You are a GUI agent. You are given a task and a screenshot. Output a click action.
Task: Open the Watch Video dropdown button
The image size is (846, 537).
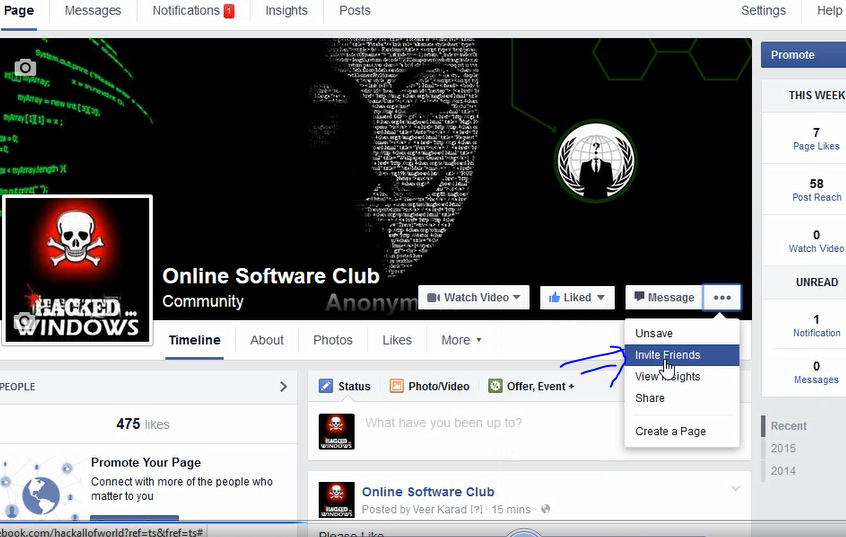(474, 297)
